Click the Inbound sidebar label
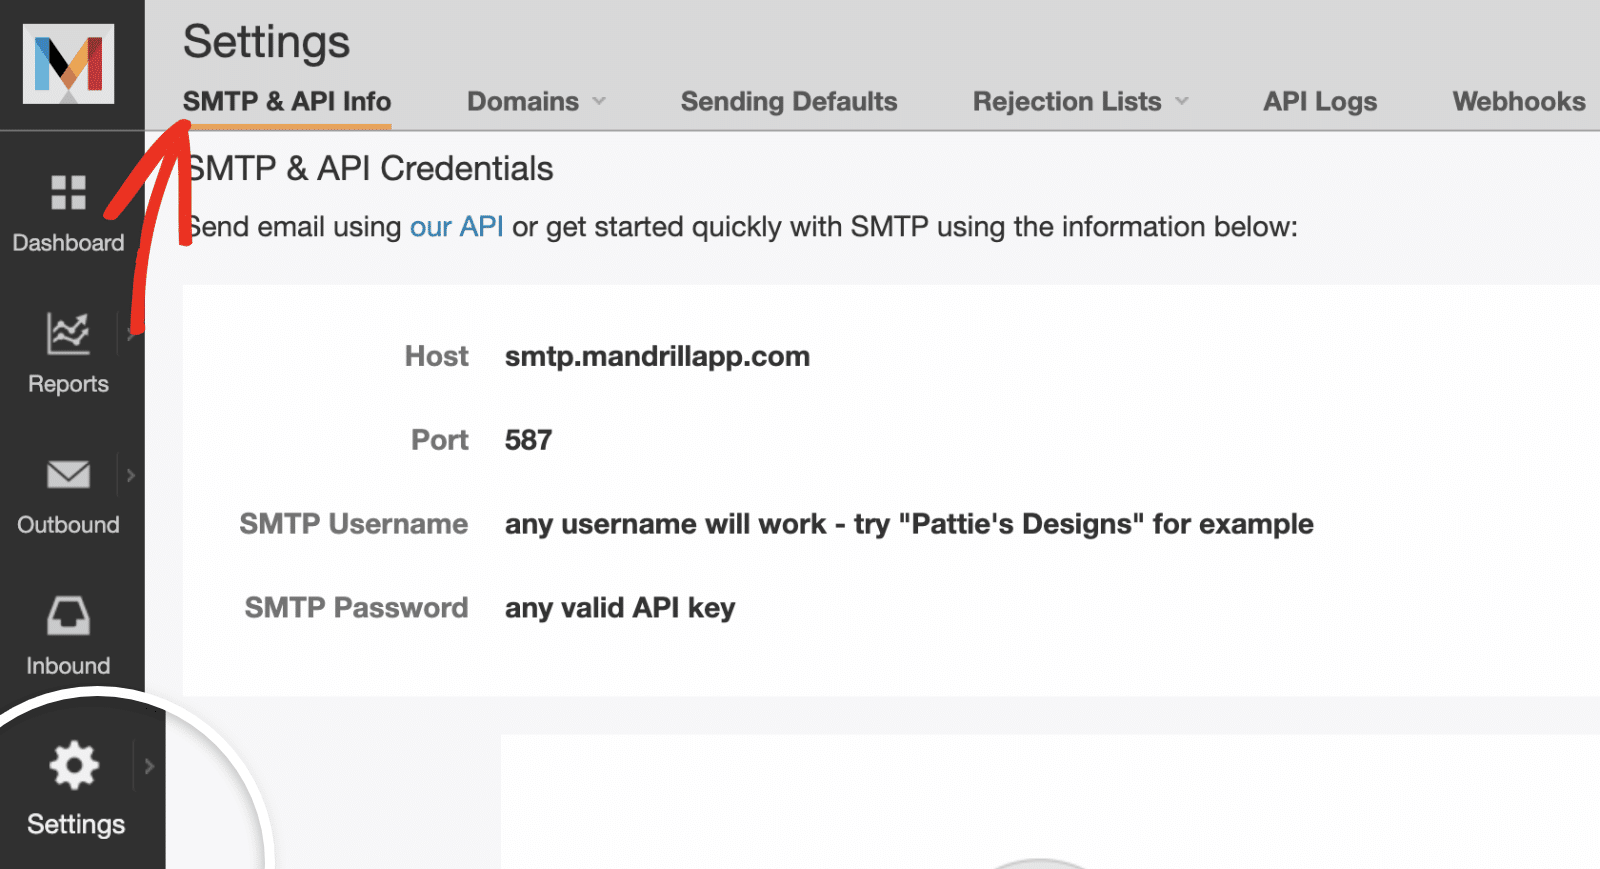 pos(68,666)
